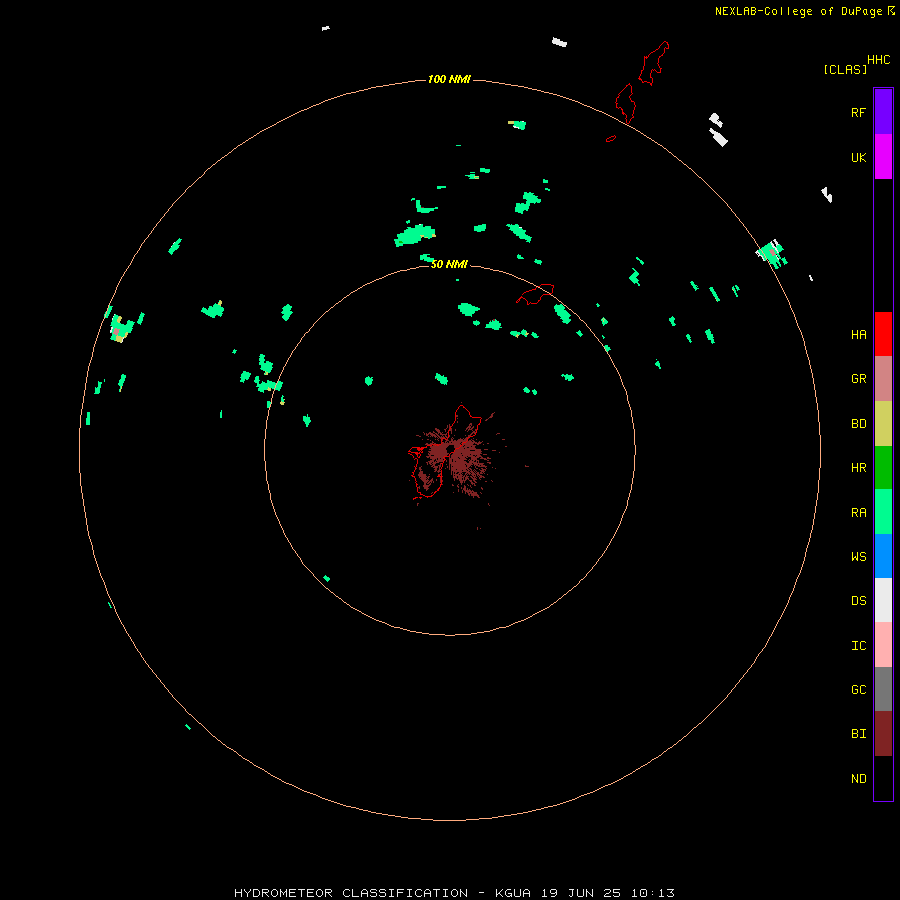Click the UK legend label
The width and height of the screenshot is (900, 900).
click(858, 157)
